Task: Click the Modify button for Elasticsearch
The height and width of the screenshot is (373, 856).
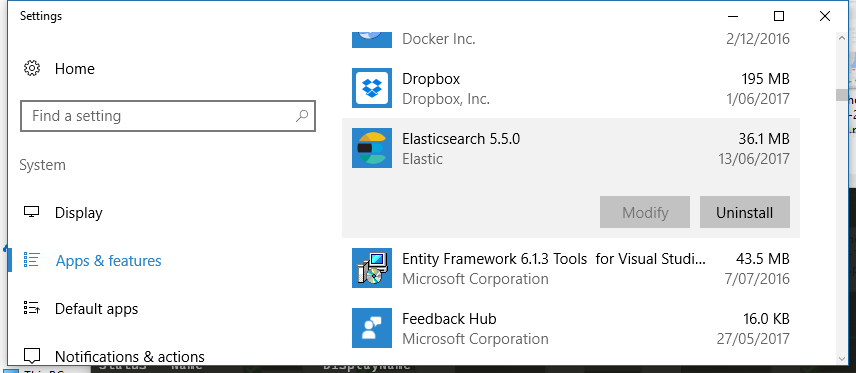Action: point(645,212)
